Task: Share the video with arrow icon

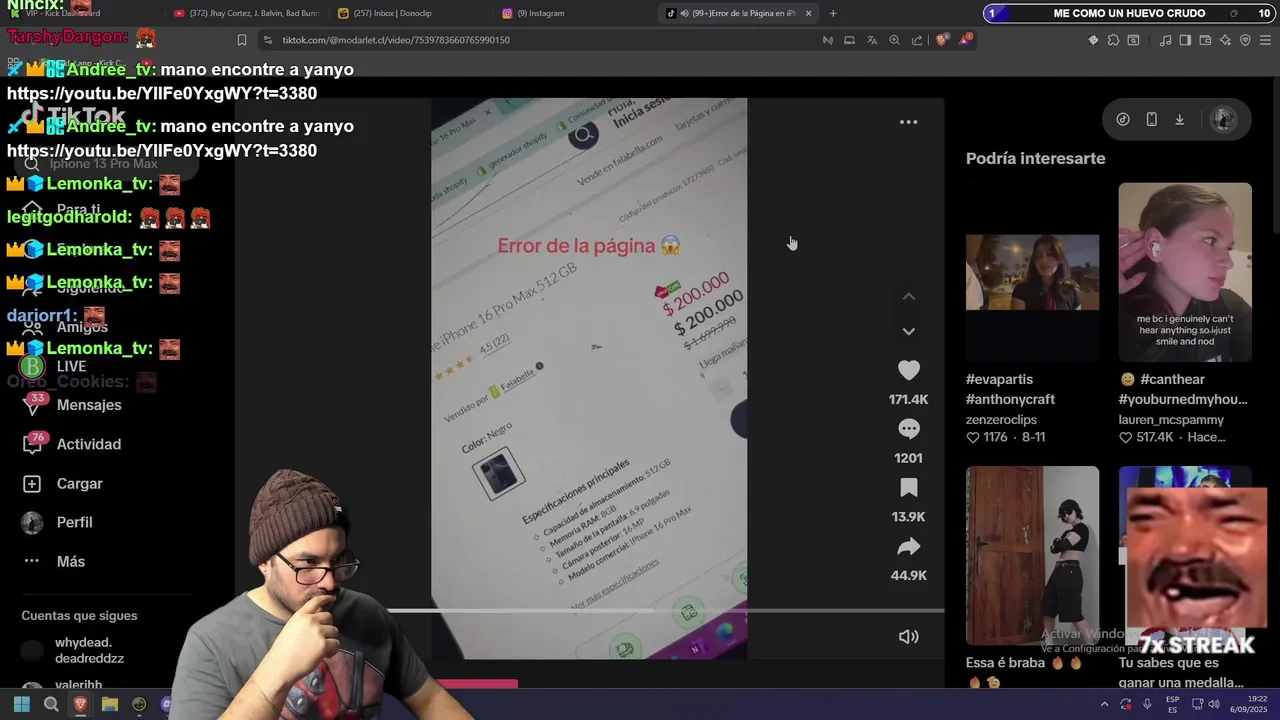Action: (x=908, y=546)
